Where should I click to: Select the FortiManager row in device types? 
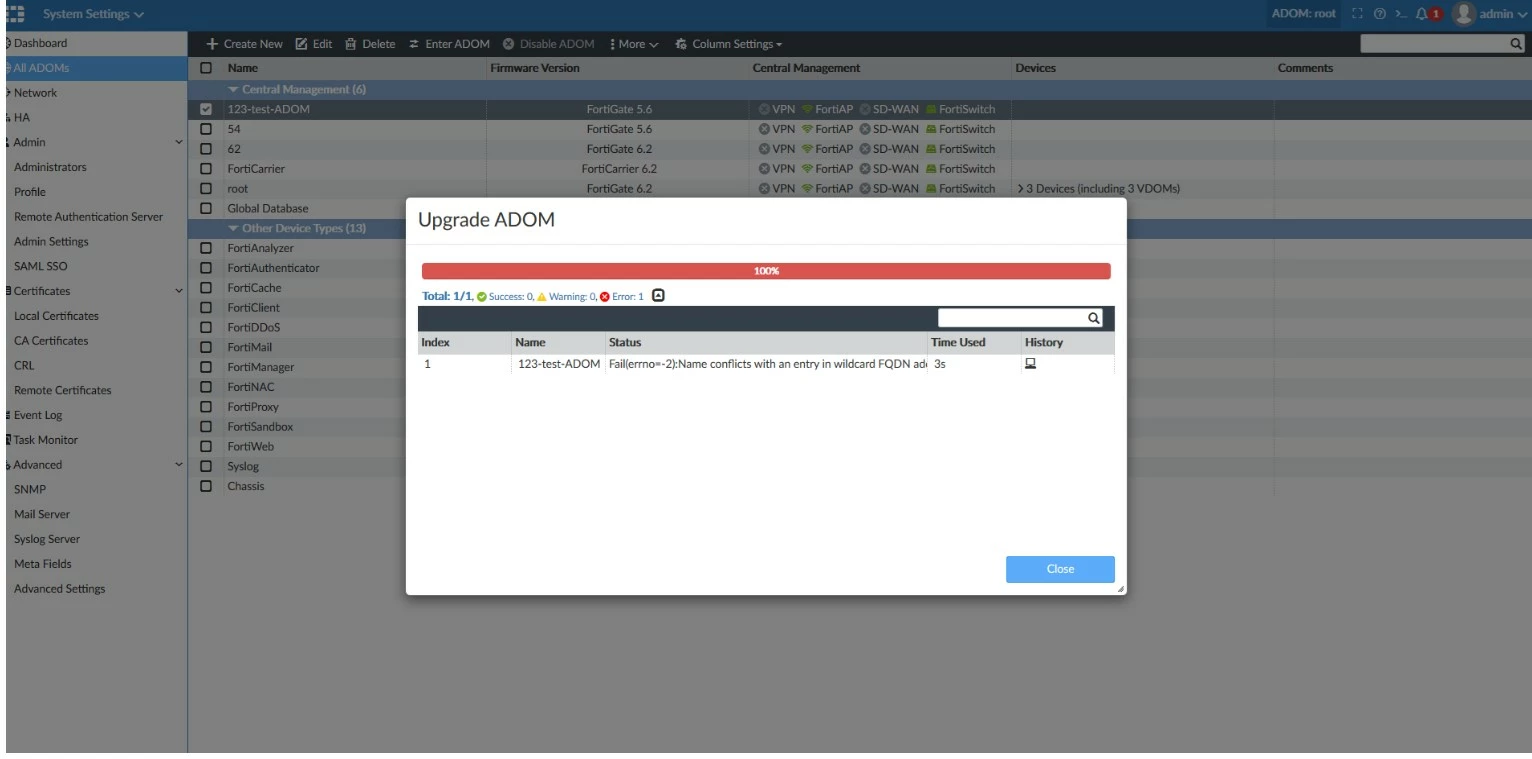261,367
